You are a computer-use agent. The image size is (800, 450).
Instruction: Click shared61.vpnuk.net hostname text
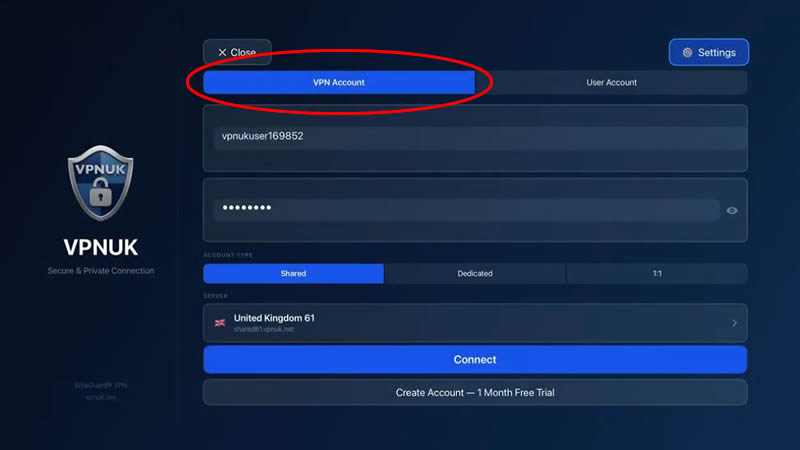tap(264, 330)
